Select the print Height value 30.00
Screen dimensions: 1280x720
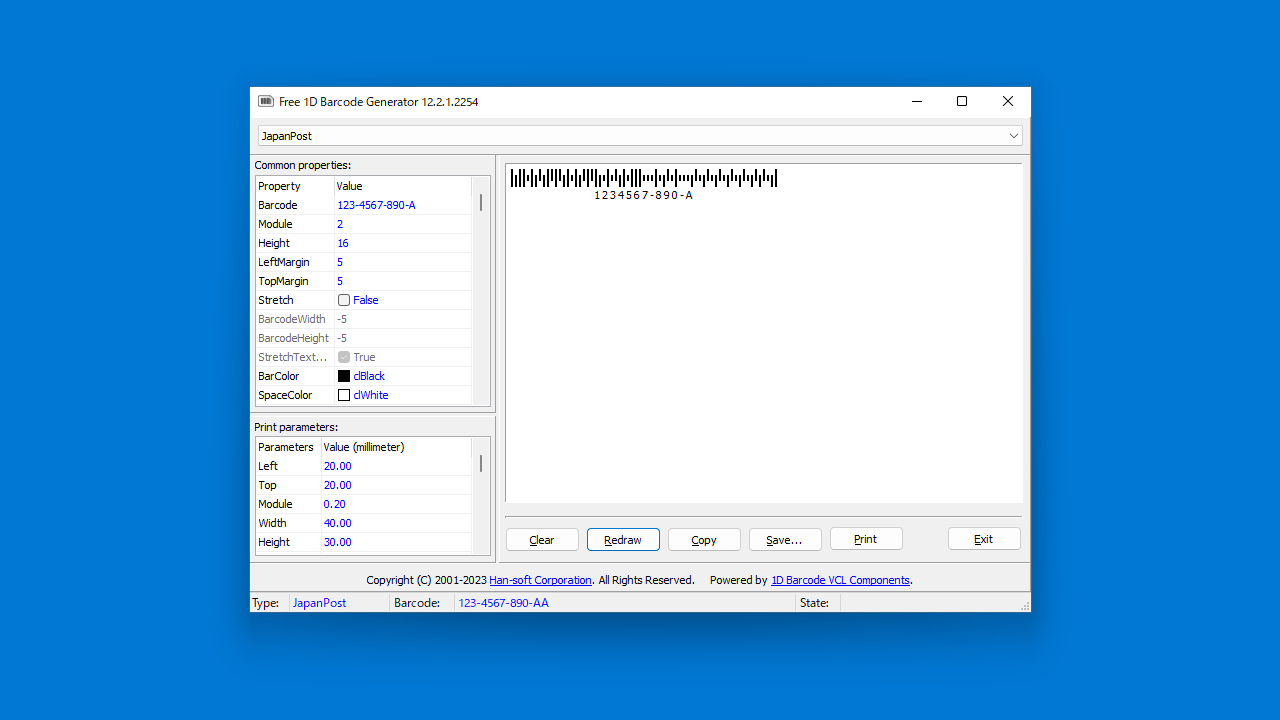point(396,542)
